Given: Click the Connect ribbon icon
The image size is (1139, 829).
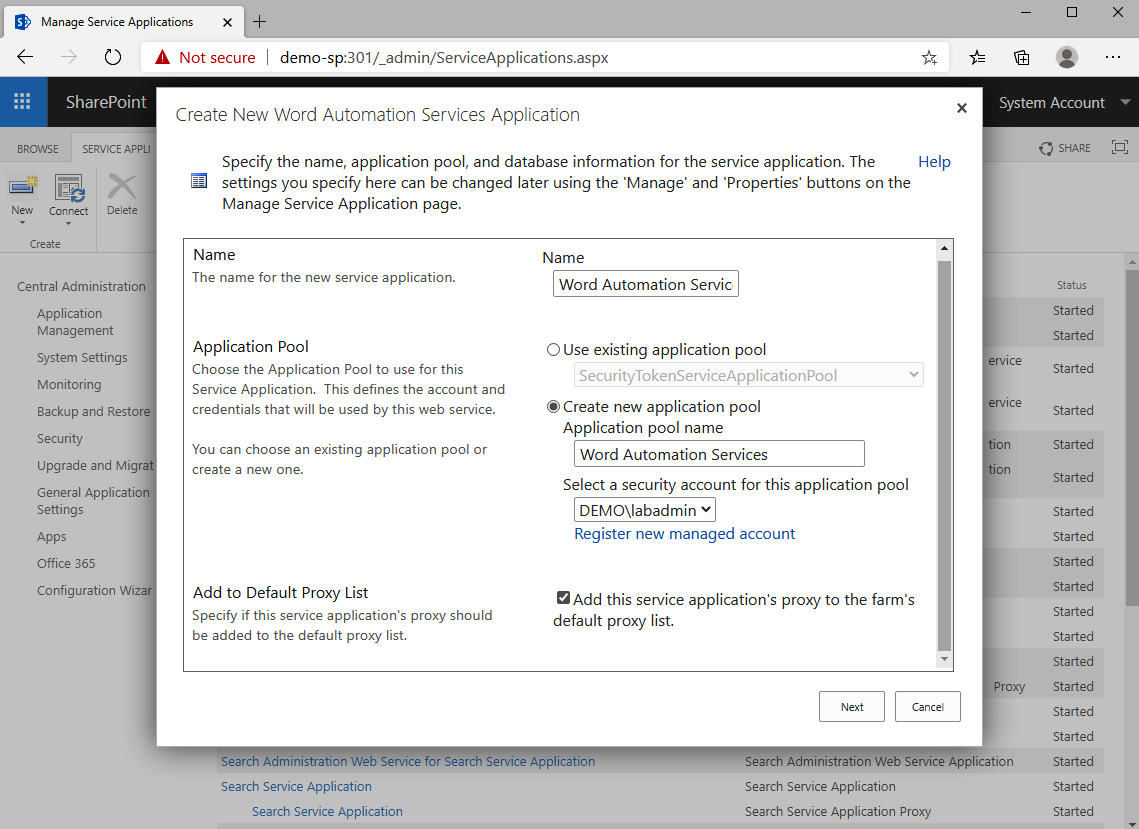Looking at the screenshot, I should point(69,188).
